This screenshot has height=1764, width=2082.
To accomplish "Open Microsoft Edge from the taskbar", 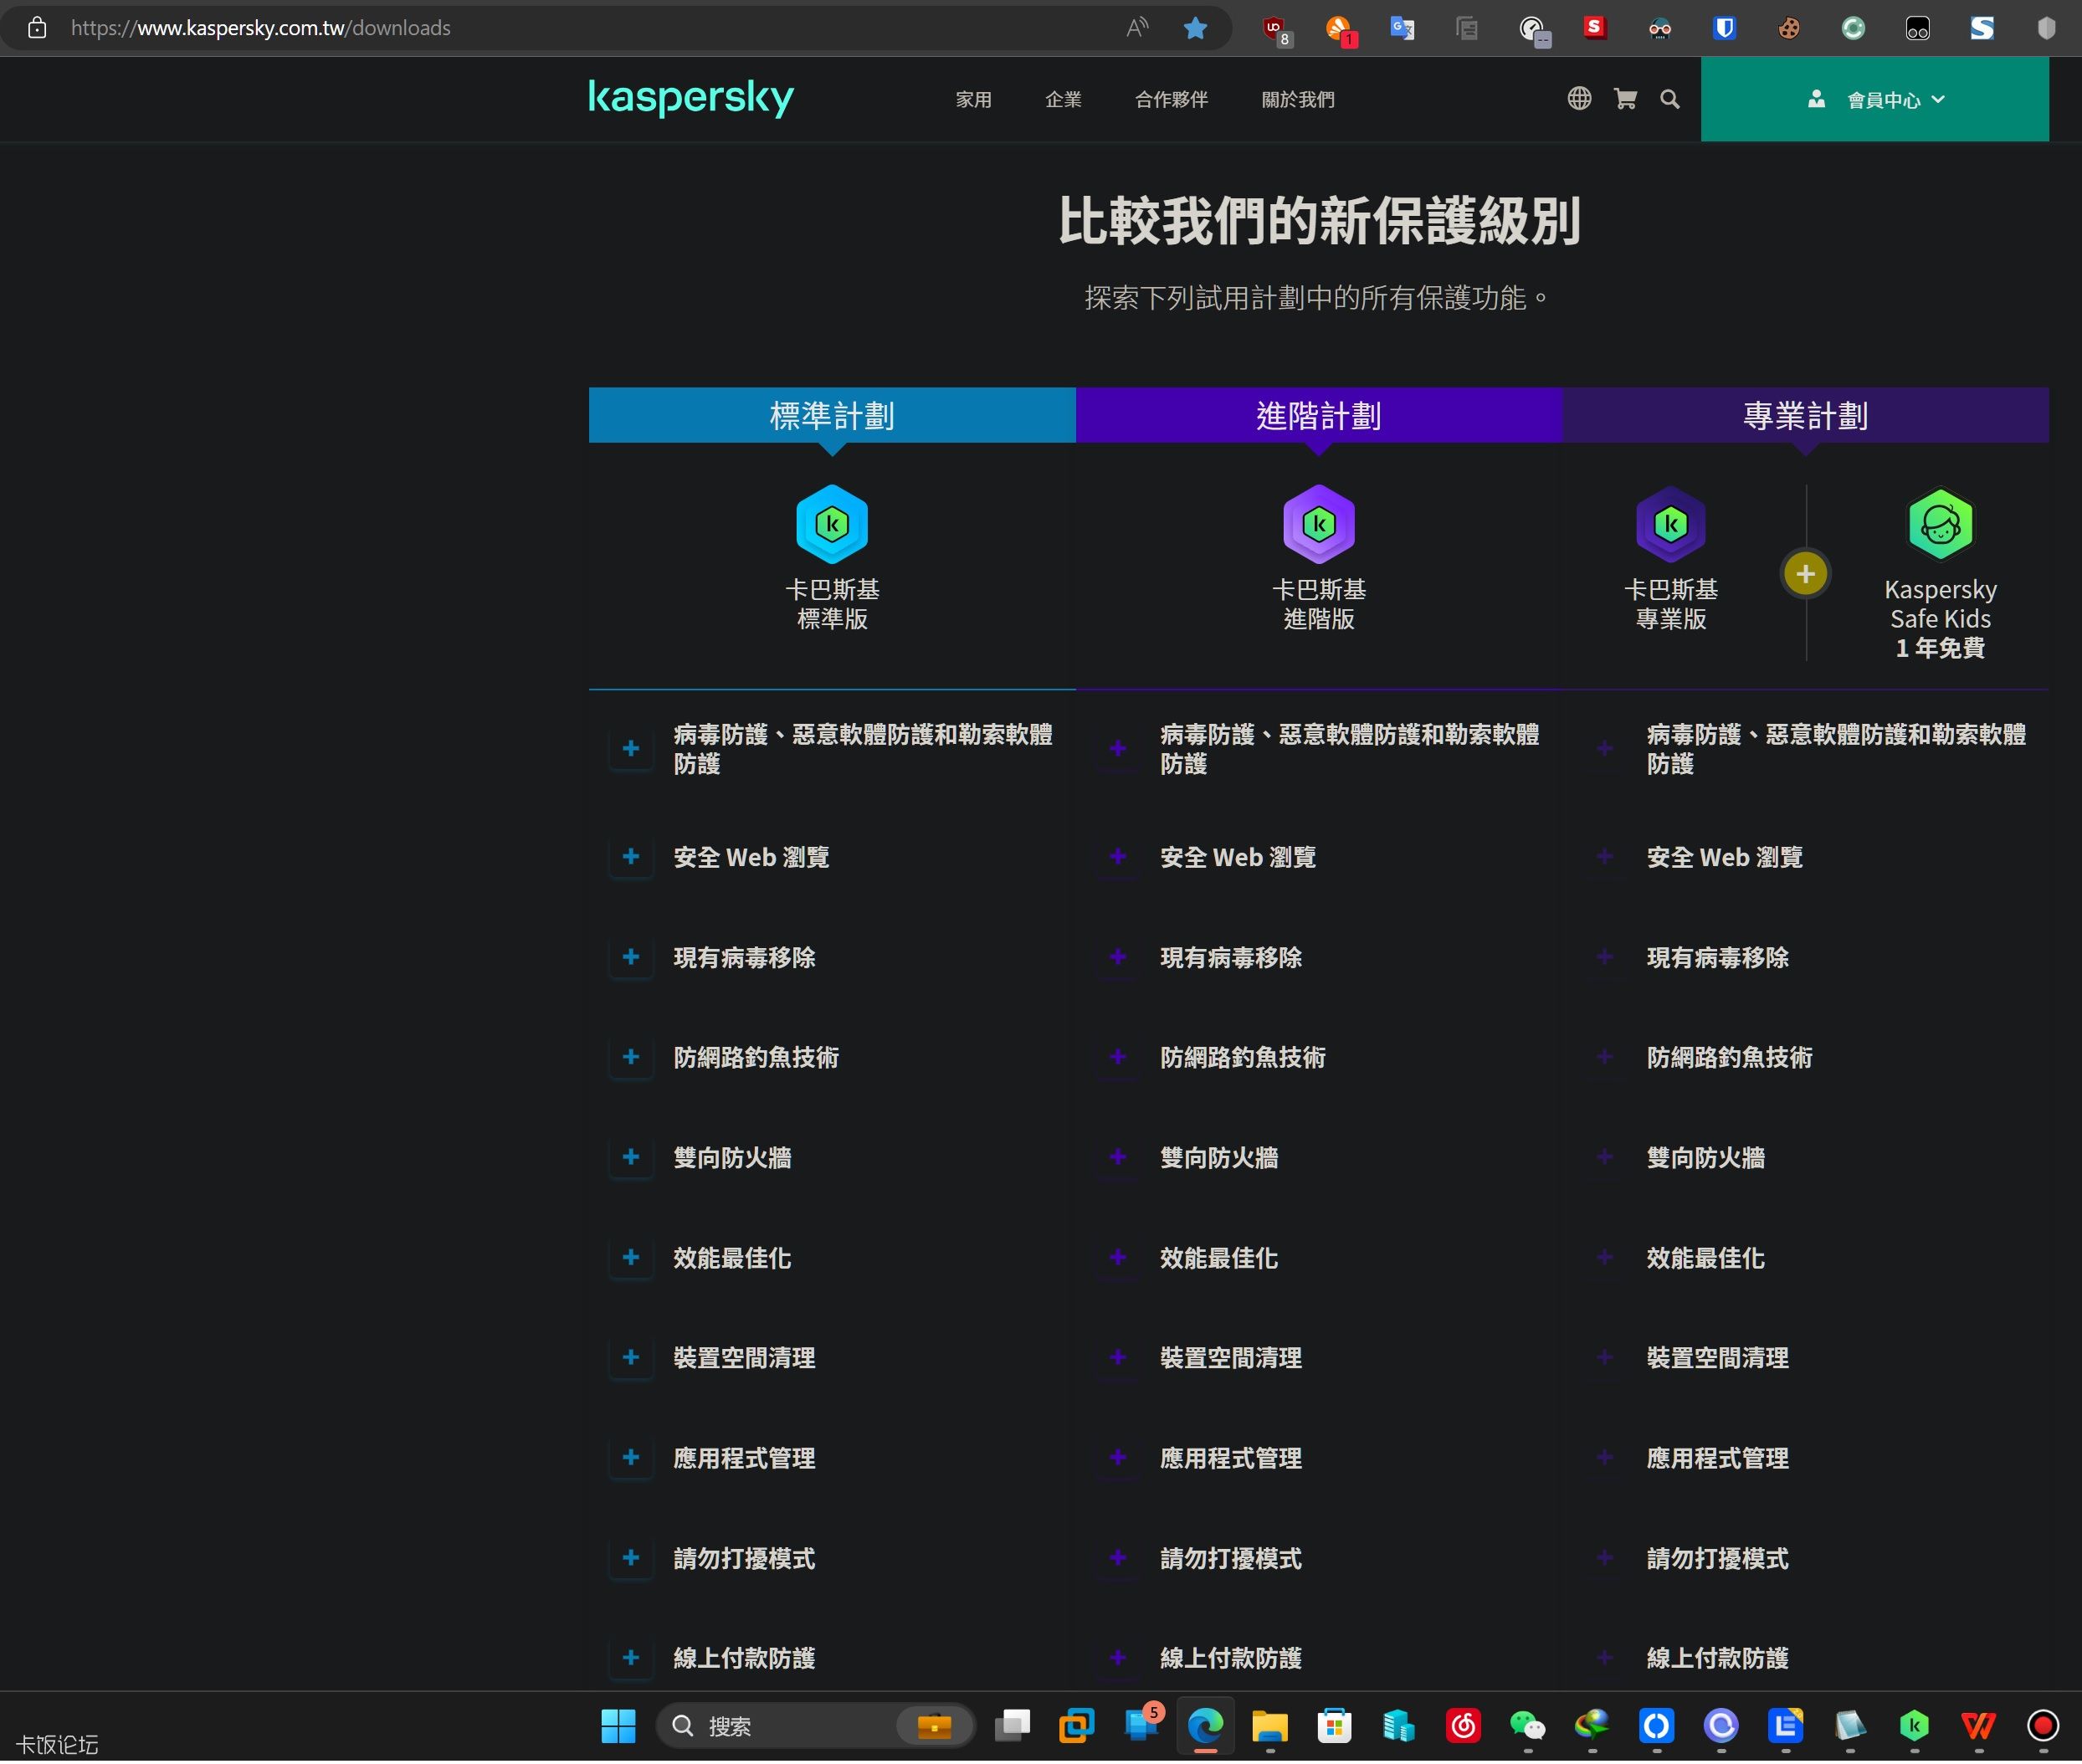I will 1205,1726.
